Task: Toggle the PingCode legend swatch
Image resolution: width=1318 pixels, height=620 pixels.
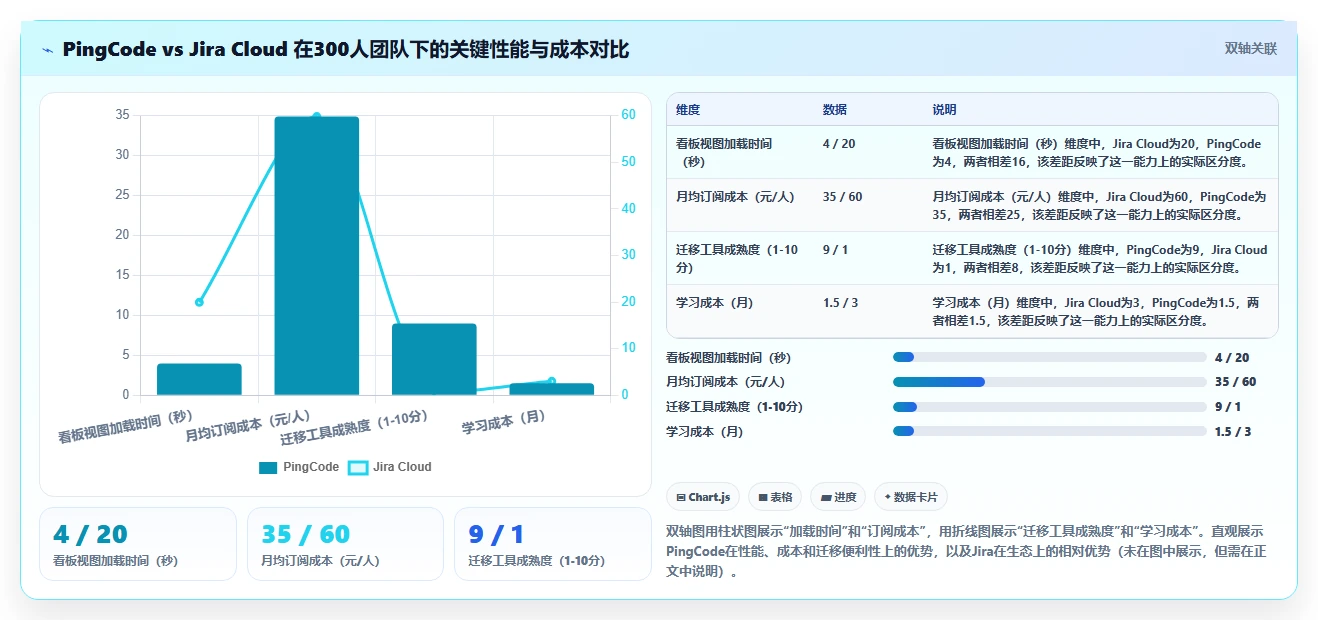Action: coord(268,467)
